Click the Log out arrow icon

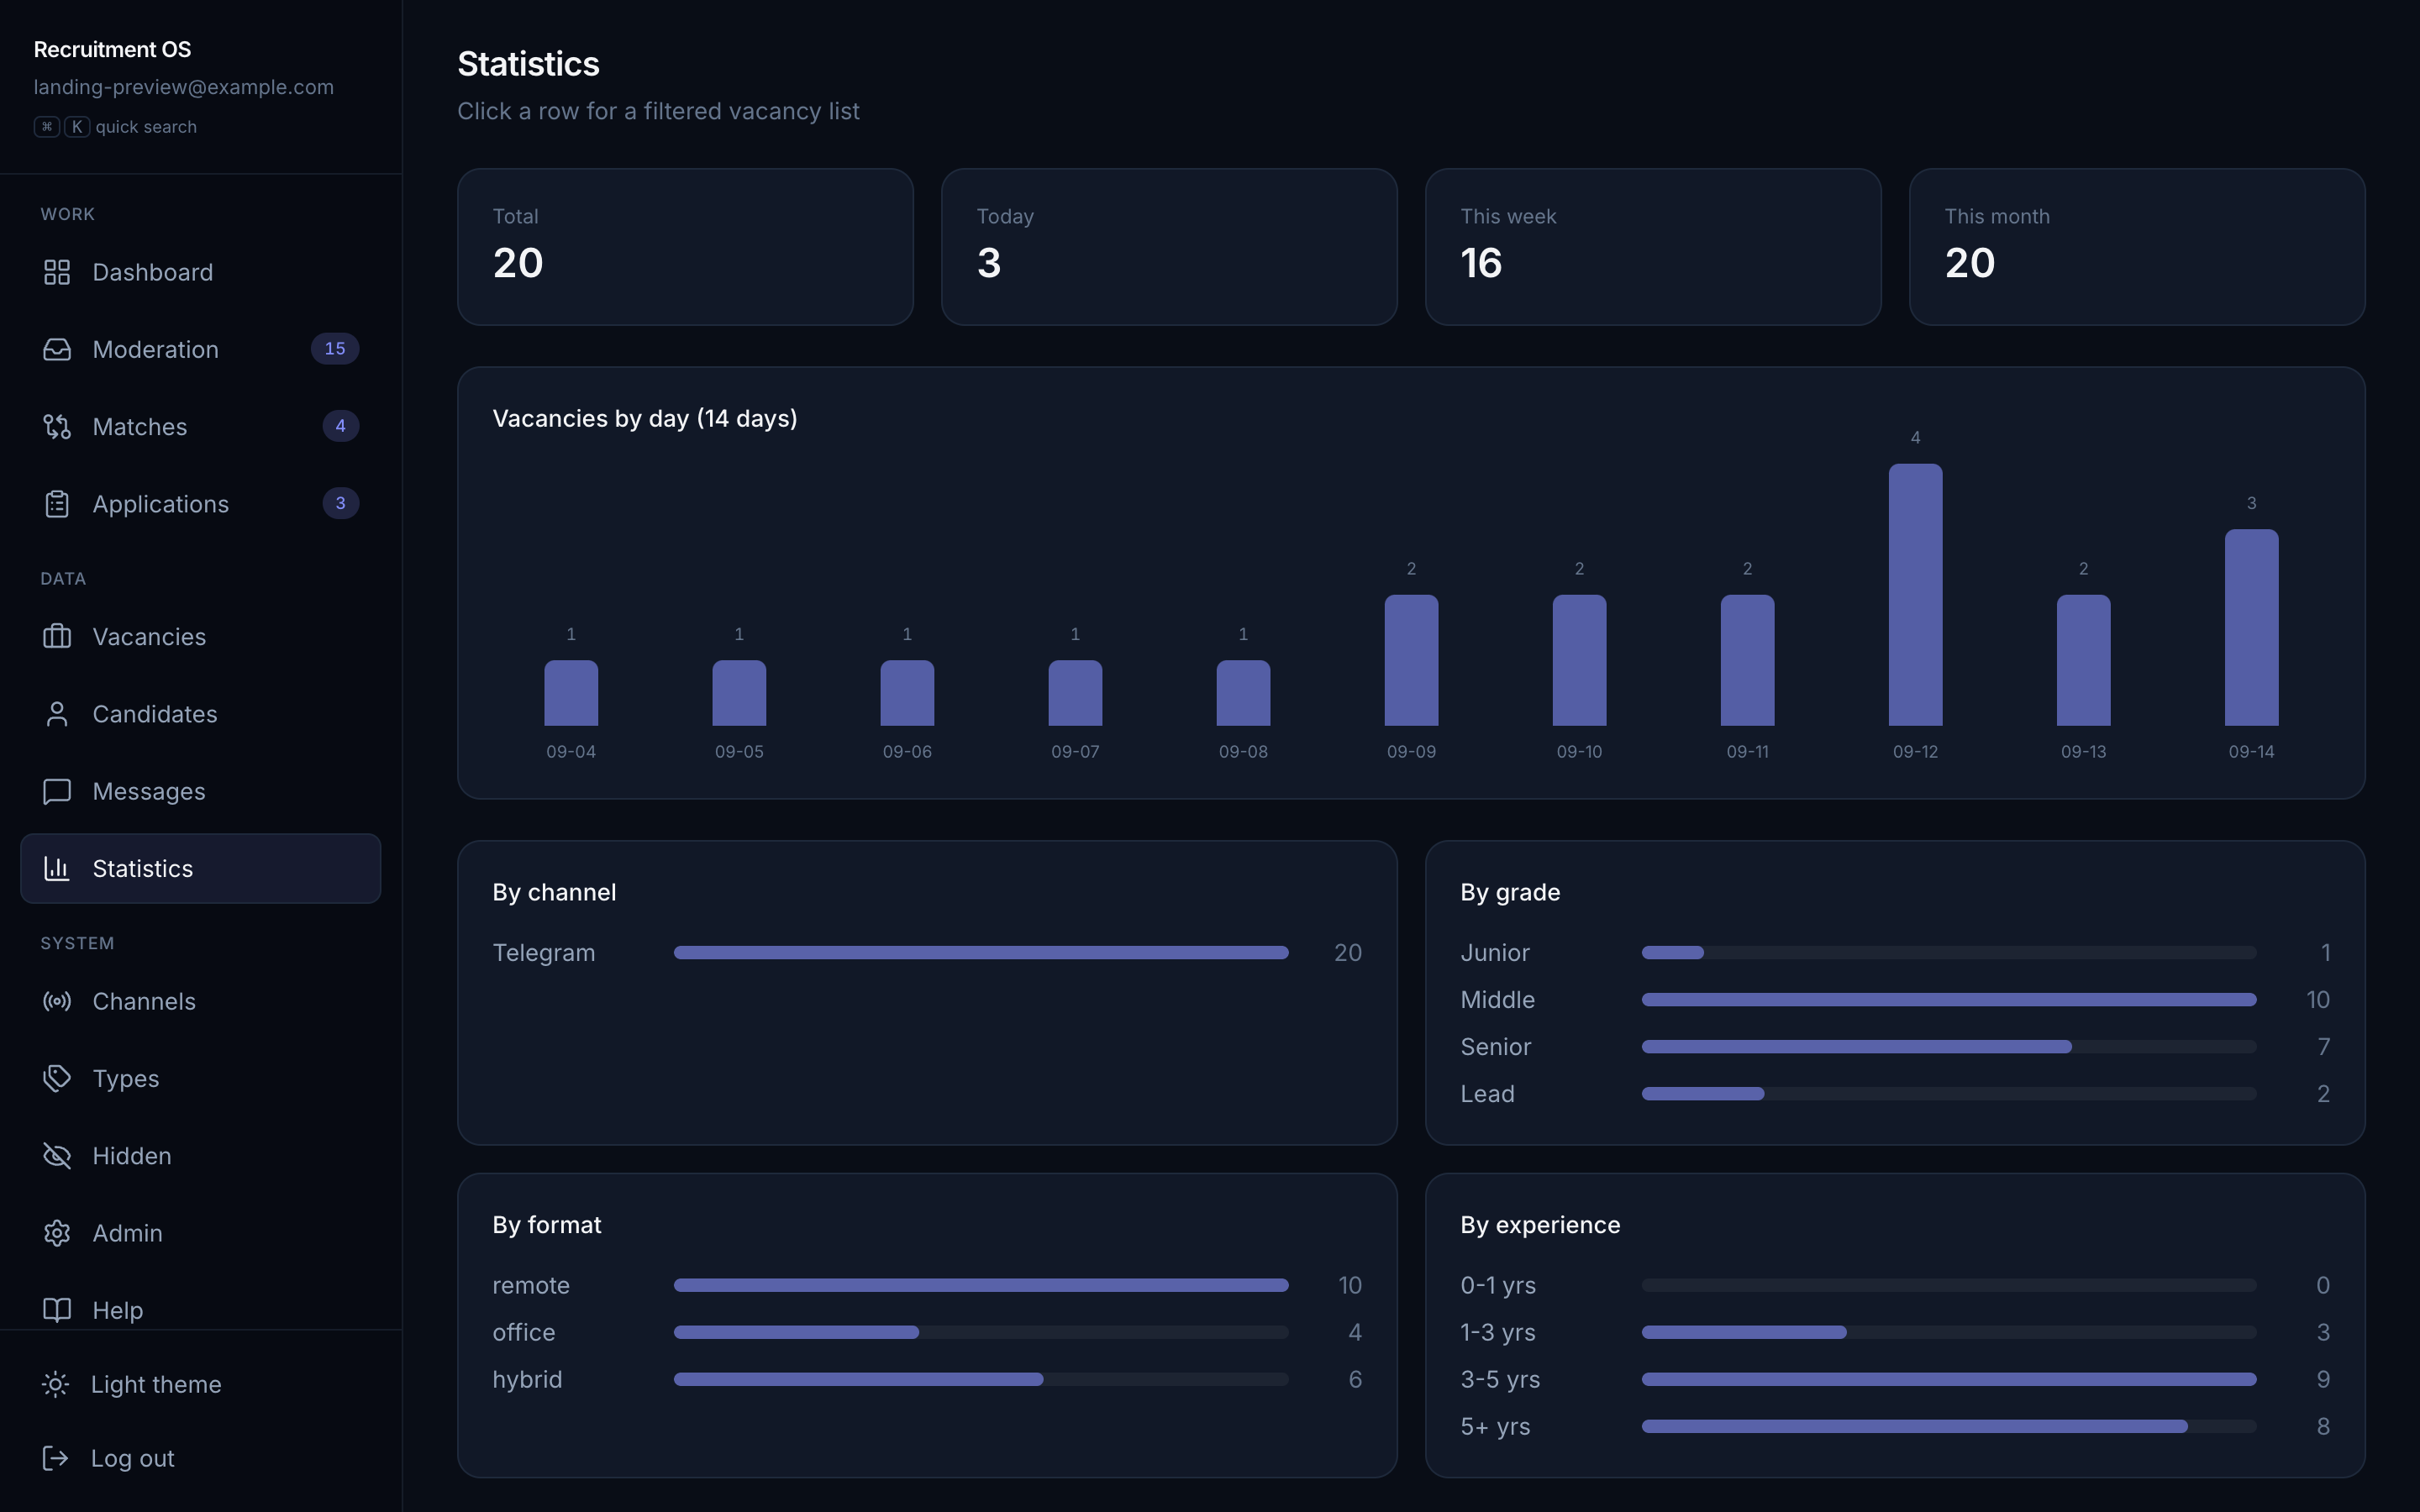click(56, 1458)
